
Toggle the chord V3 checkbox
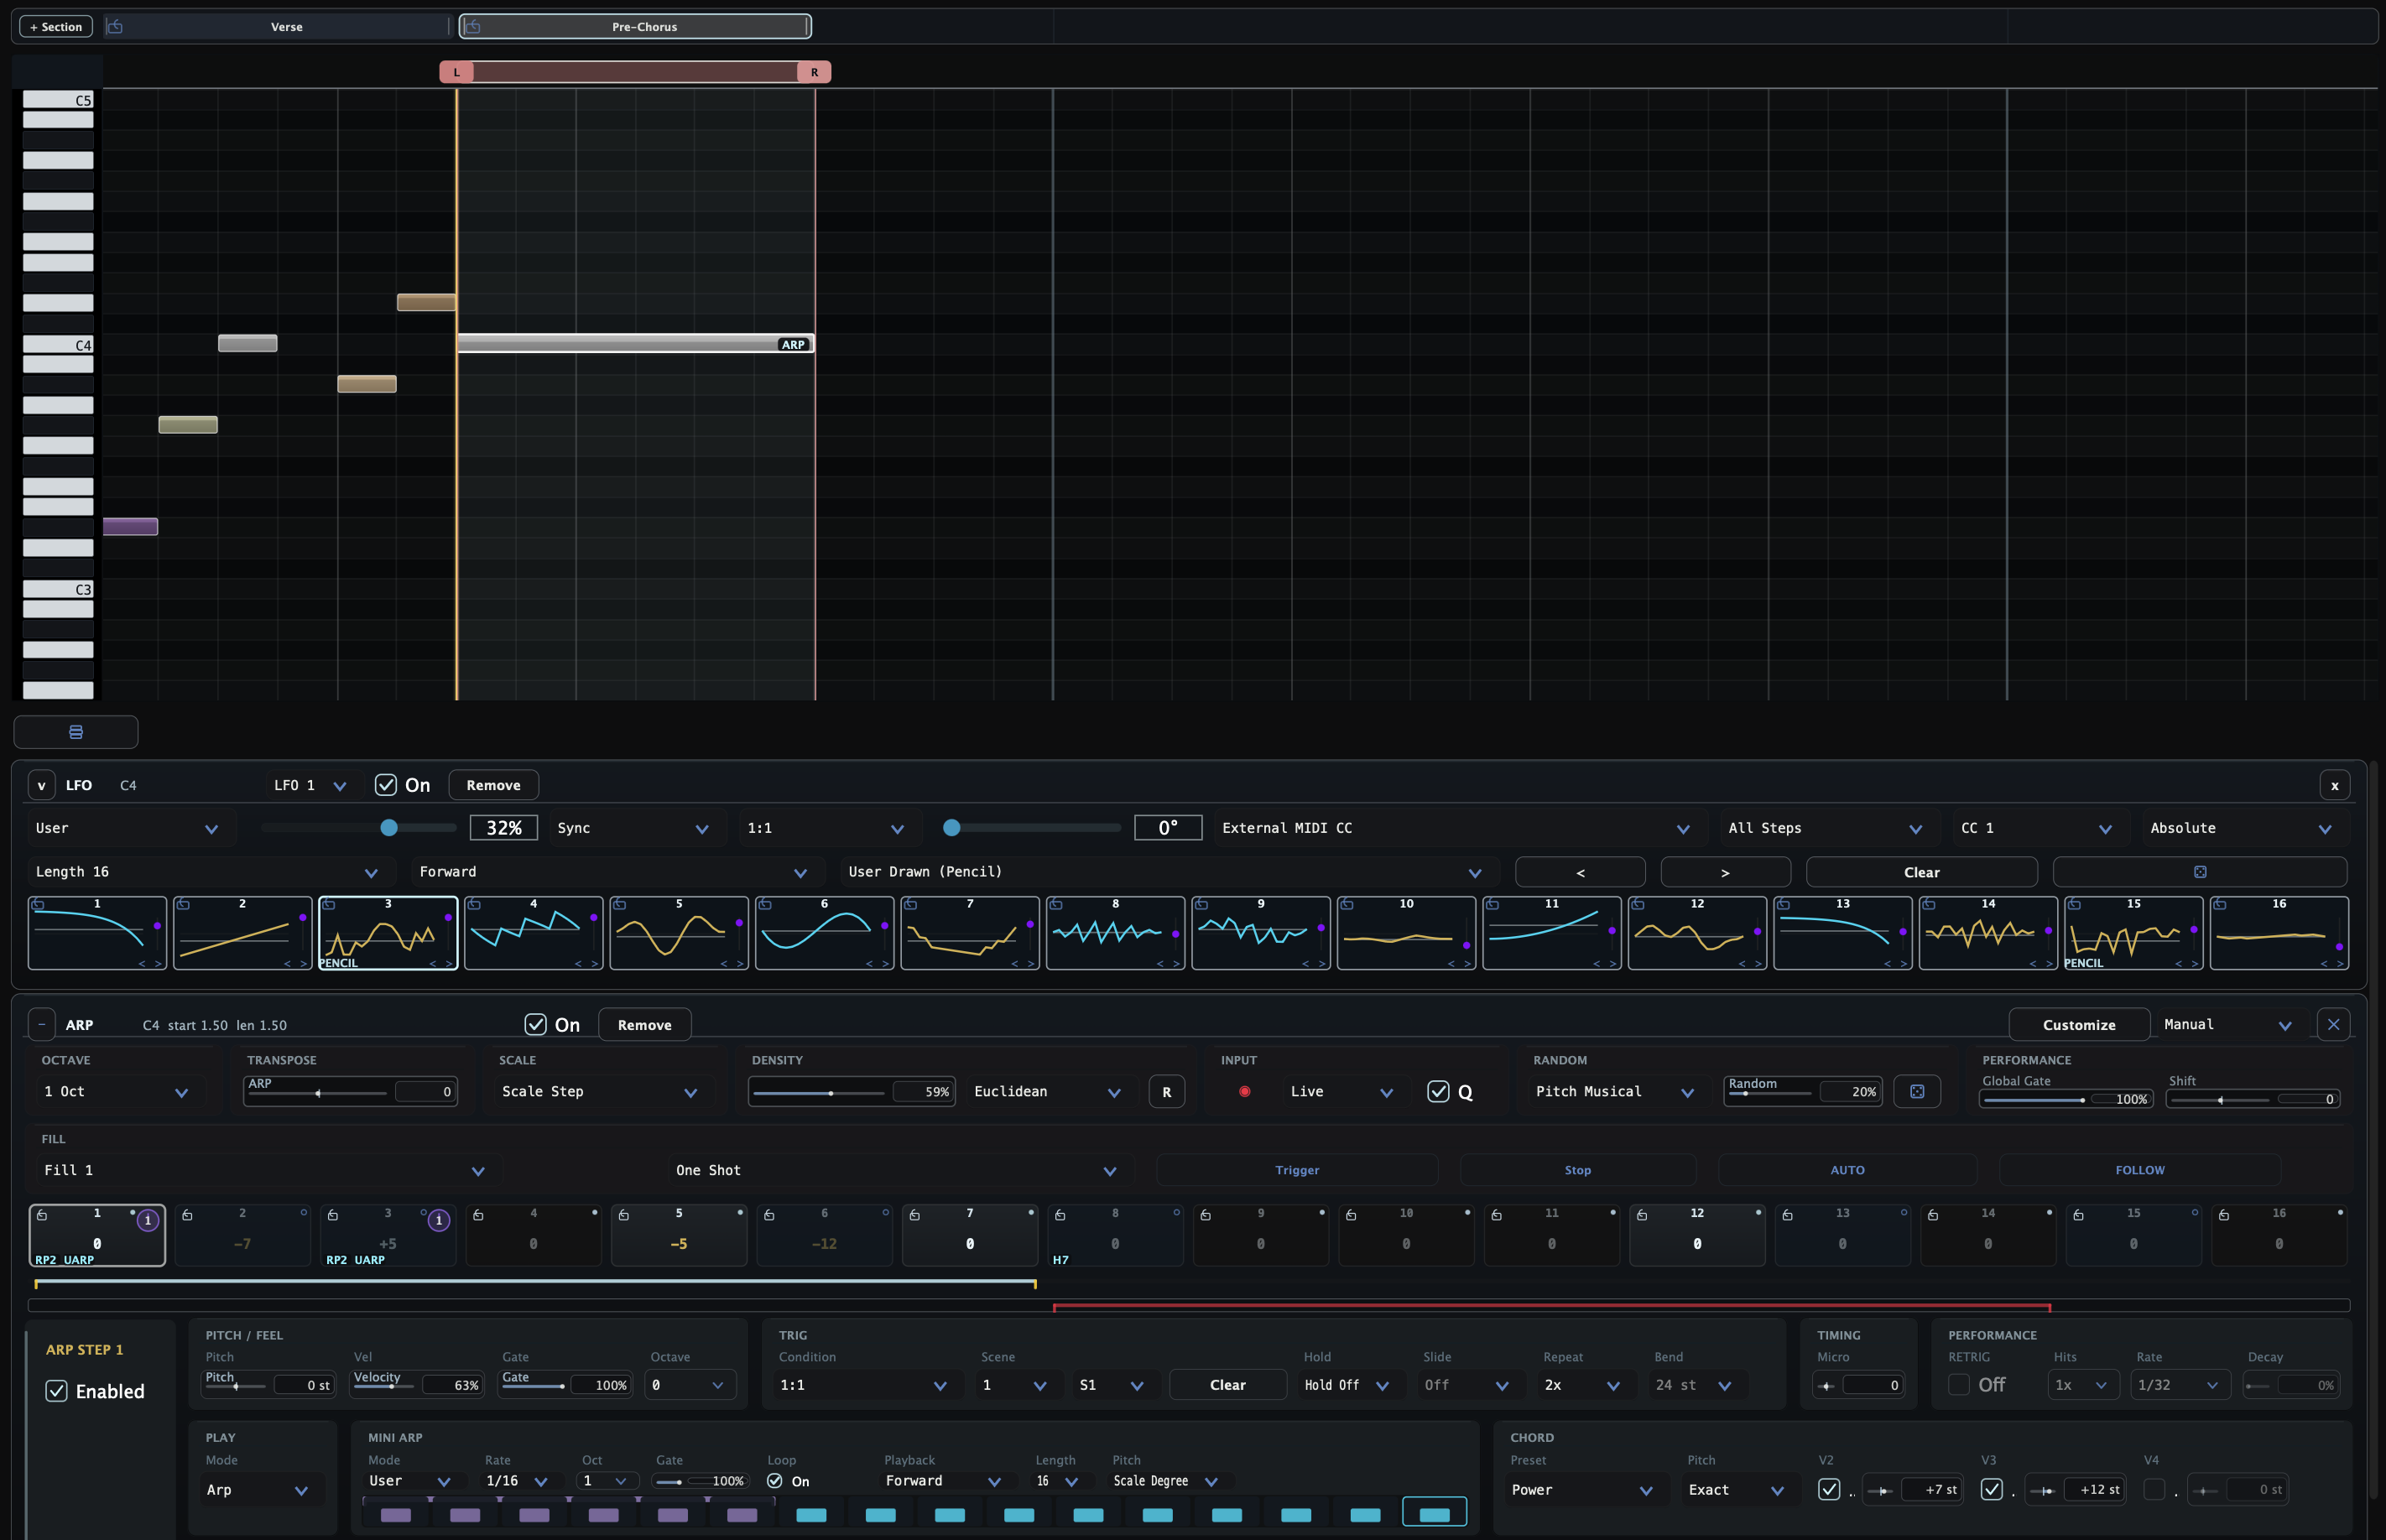click(x=1992, y=1489)
